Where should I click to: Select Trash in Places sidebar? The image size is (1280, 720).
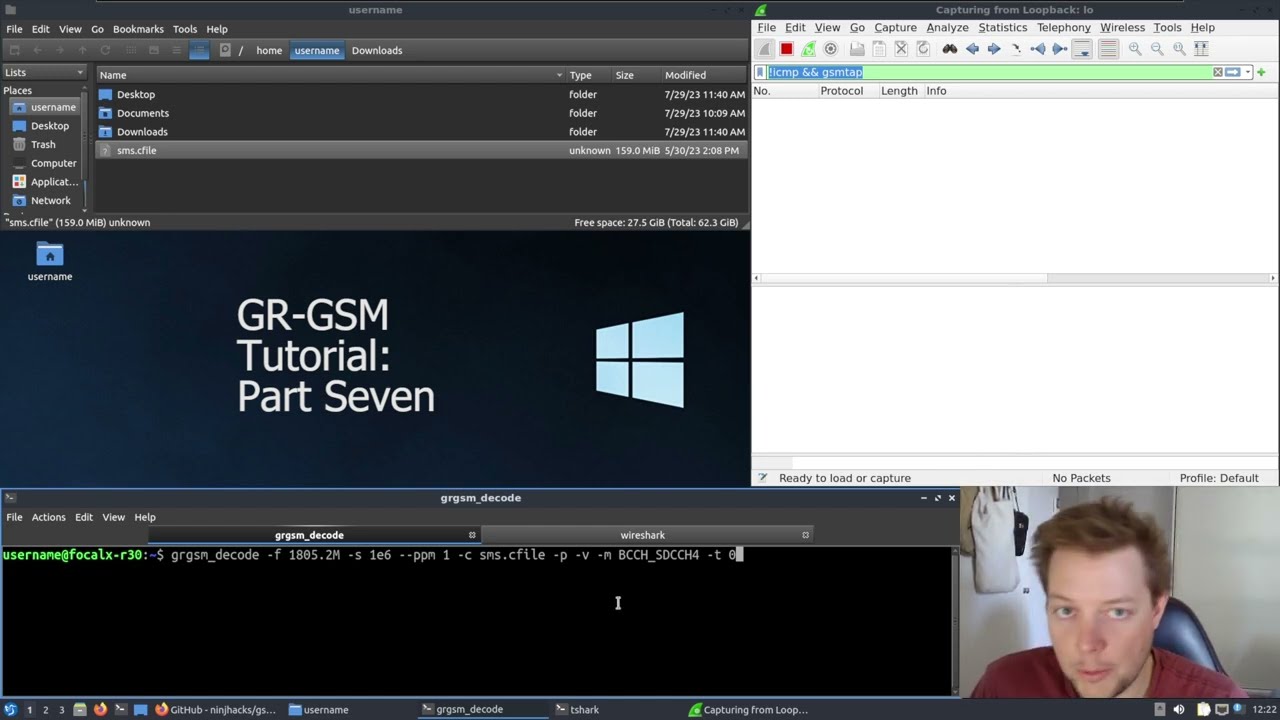(43, 144)
